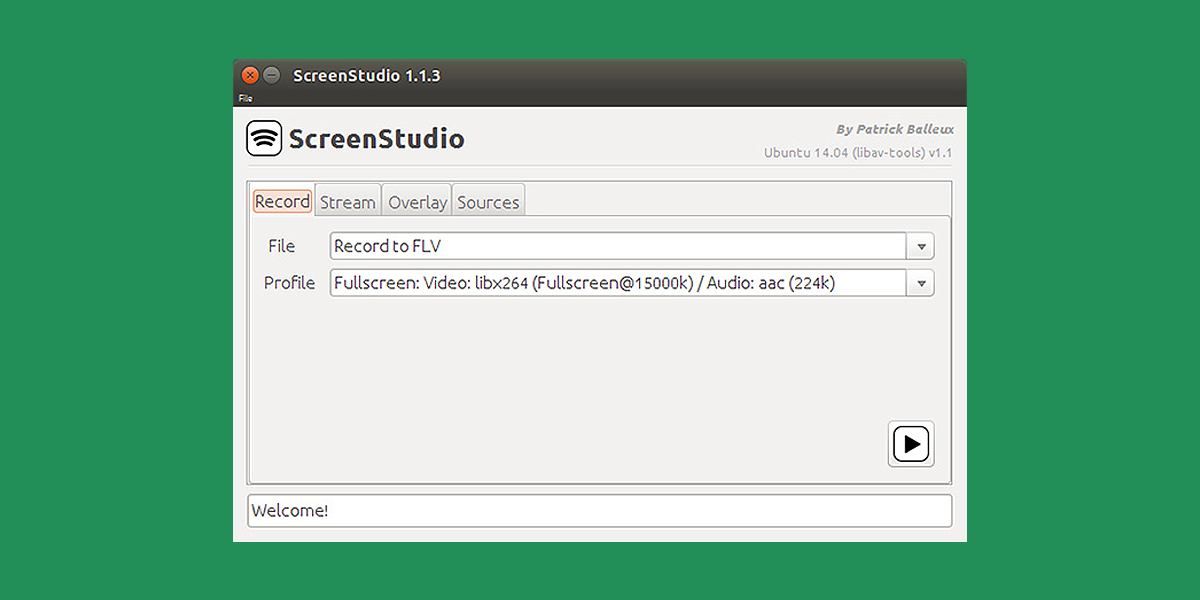Image resolution: width=1200 pixels, height=600 pixels.
Task: Close the ScreenStudio window
Action: (250, 75)
